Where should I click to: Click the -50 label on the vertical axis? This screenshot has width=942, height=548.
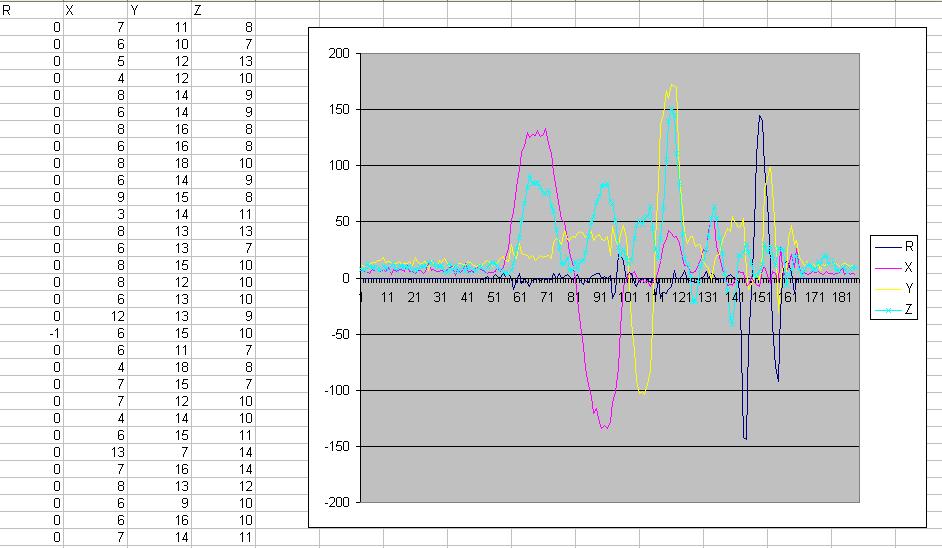click(340, 334)
